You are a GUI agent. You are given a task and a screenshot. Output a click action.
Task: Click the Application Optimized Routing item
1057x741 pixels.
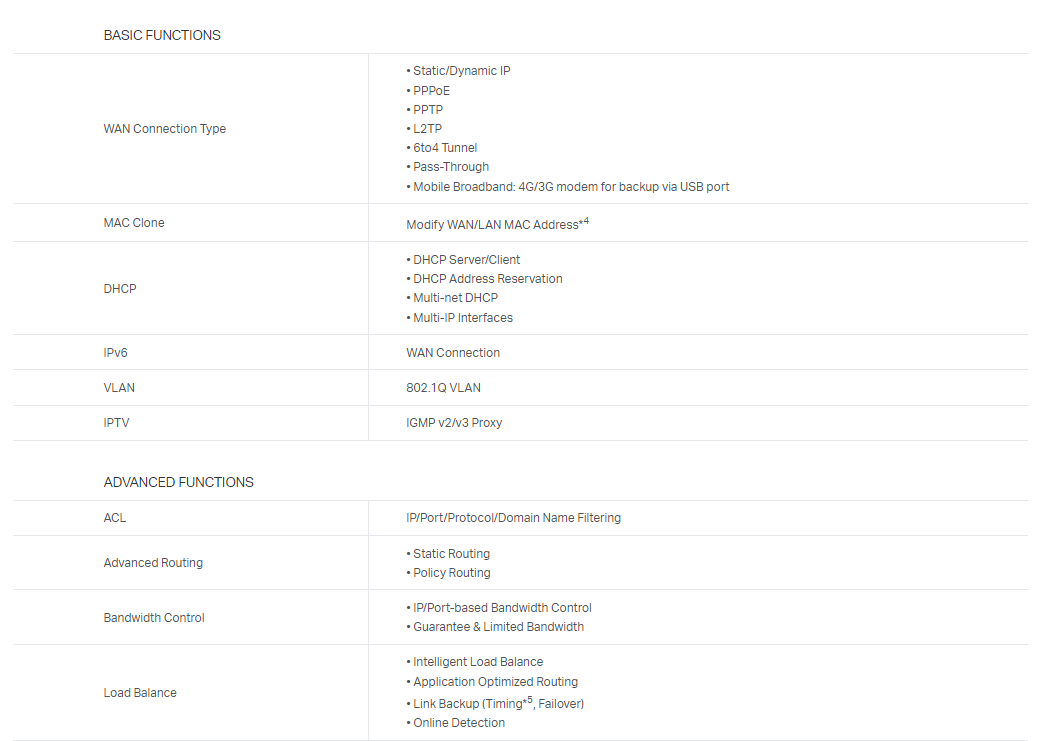click(x=495, y=682)
